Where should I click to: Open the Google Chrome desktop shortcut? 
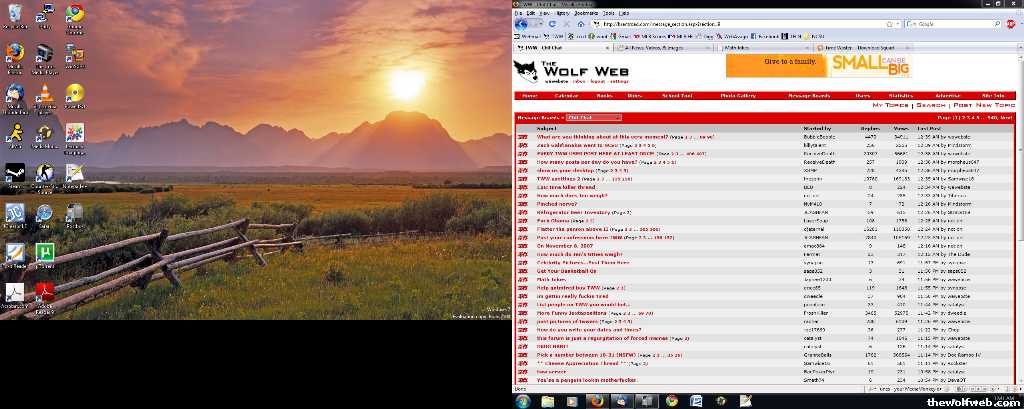[74, 14]
